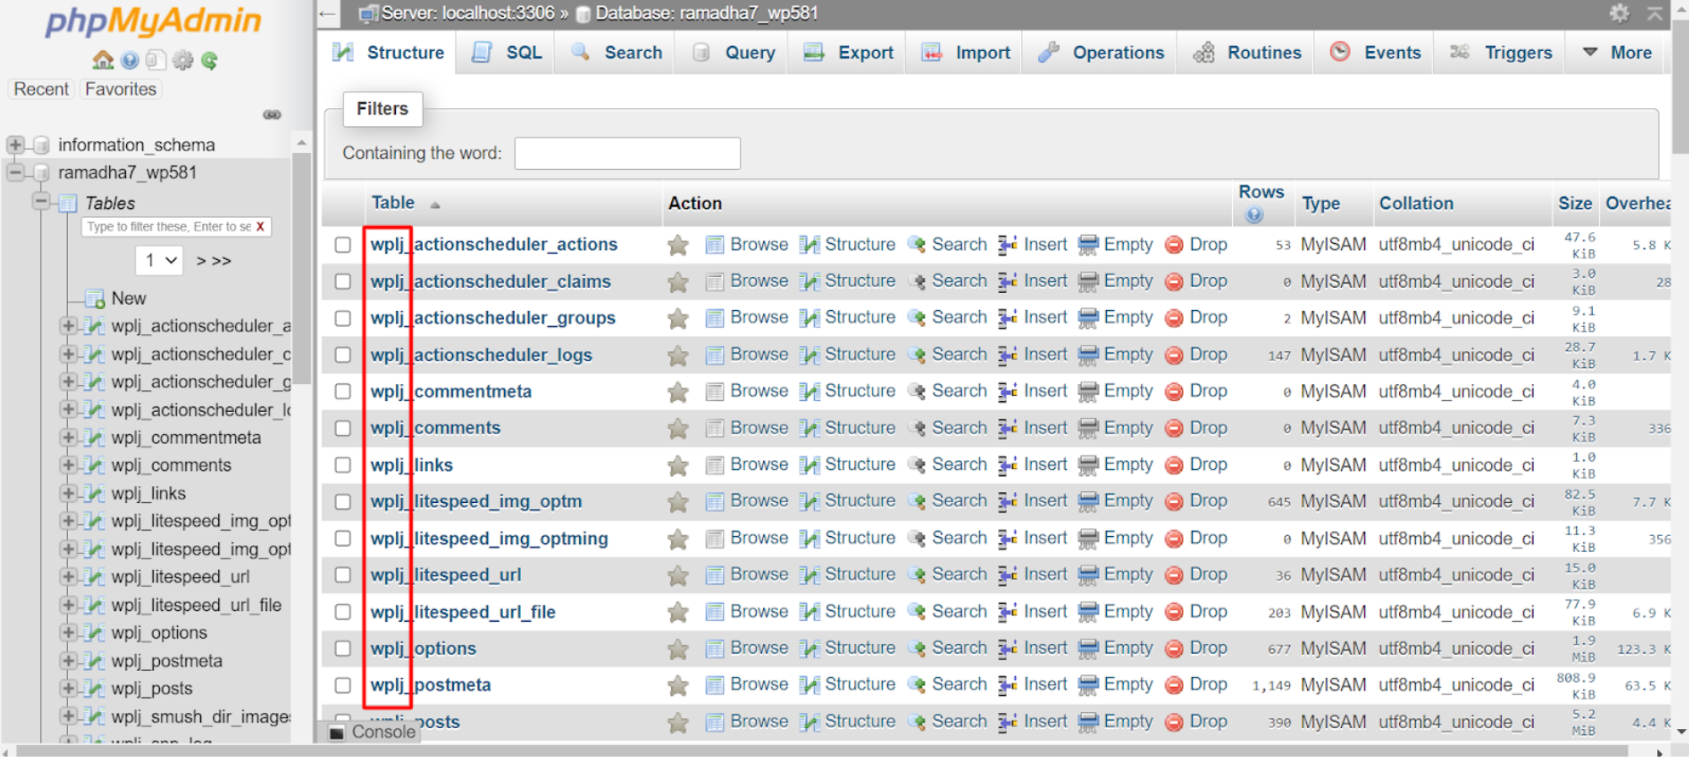
Task: Open the Triggers tab
Action: [1501, 53]
